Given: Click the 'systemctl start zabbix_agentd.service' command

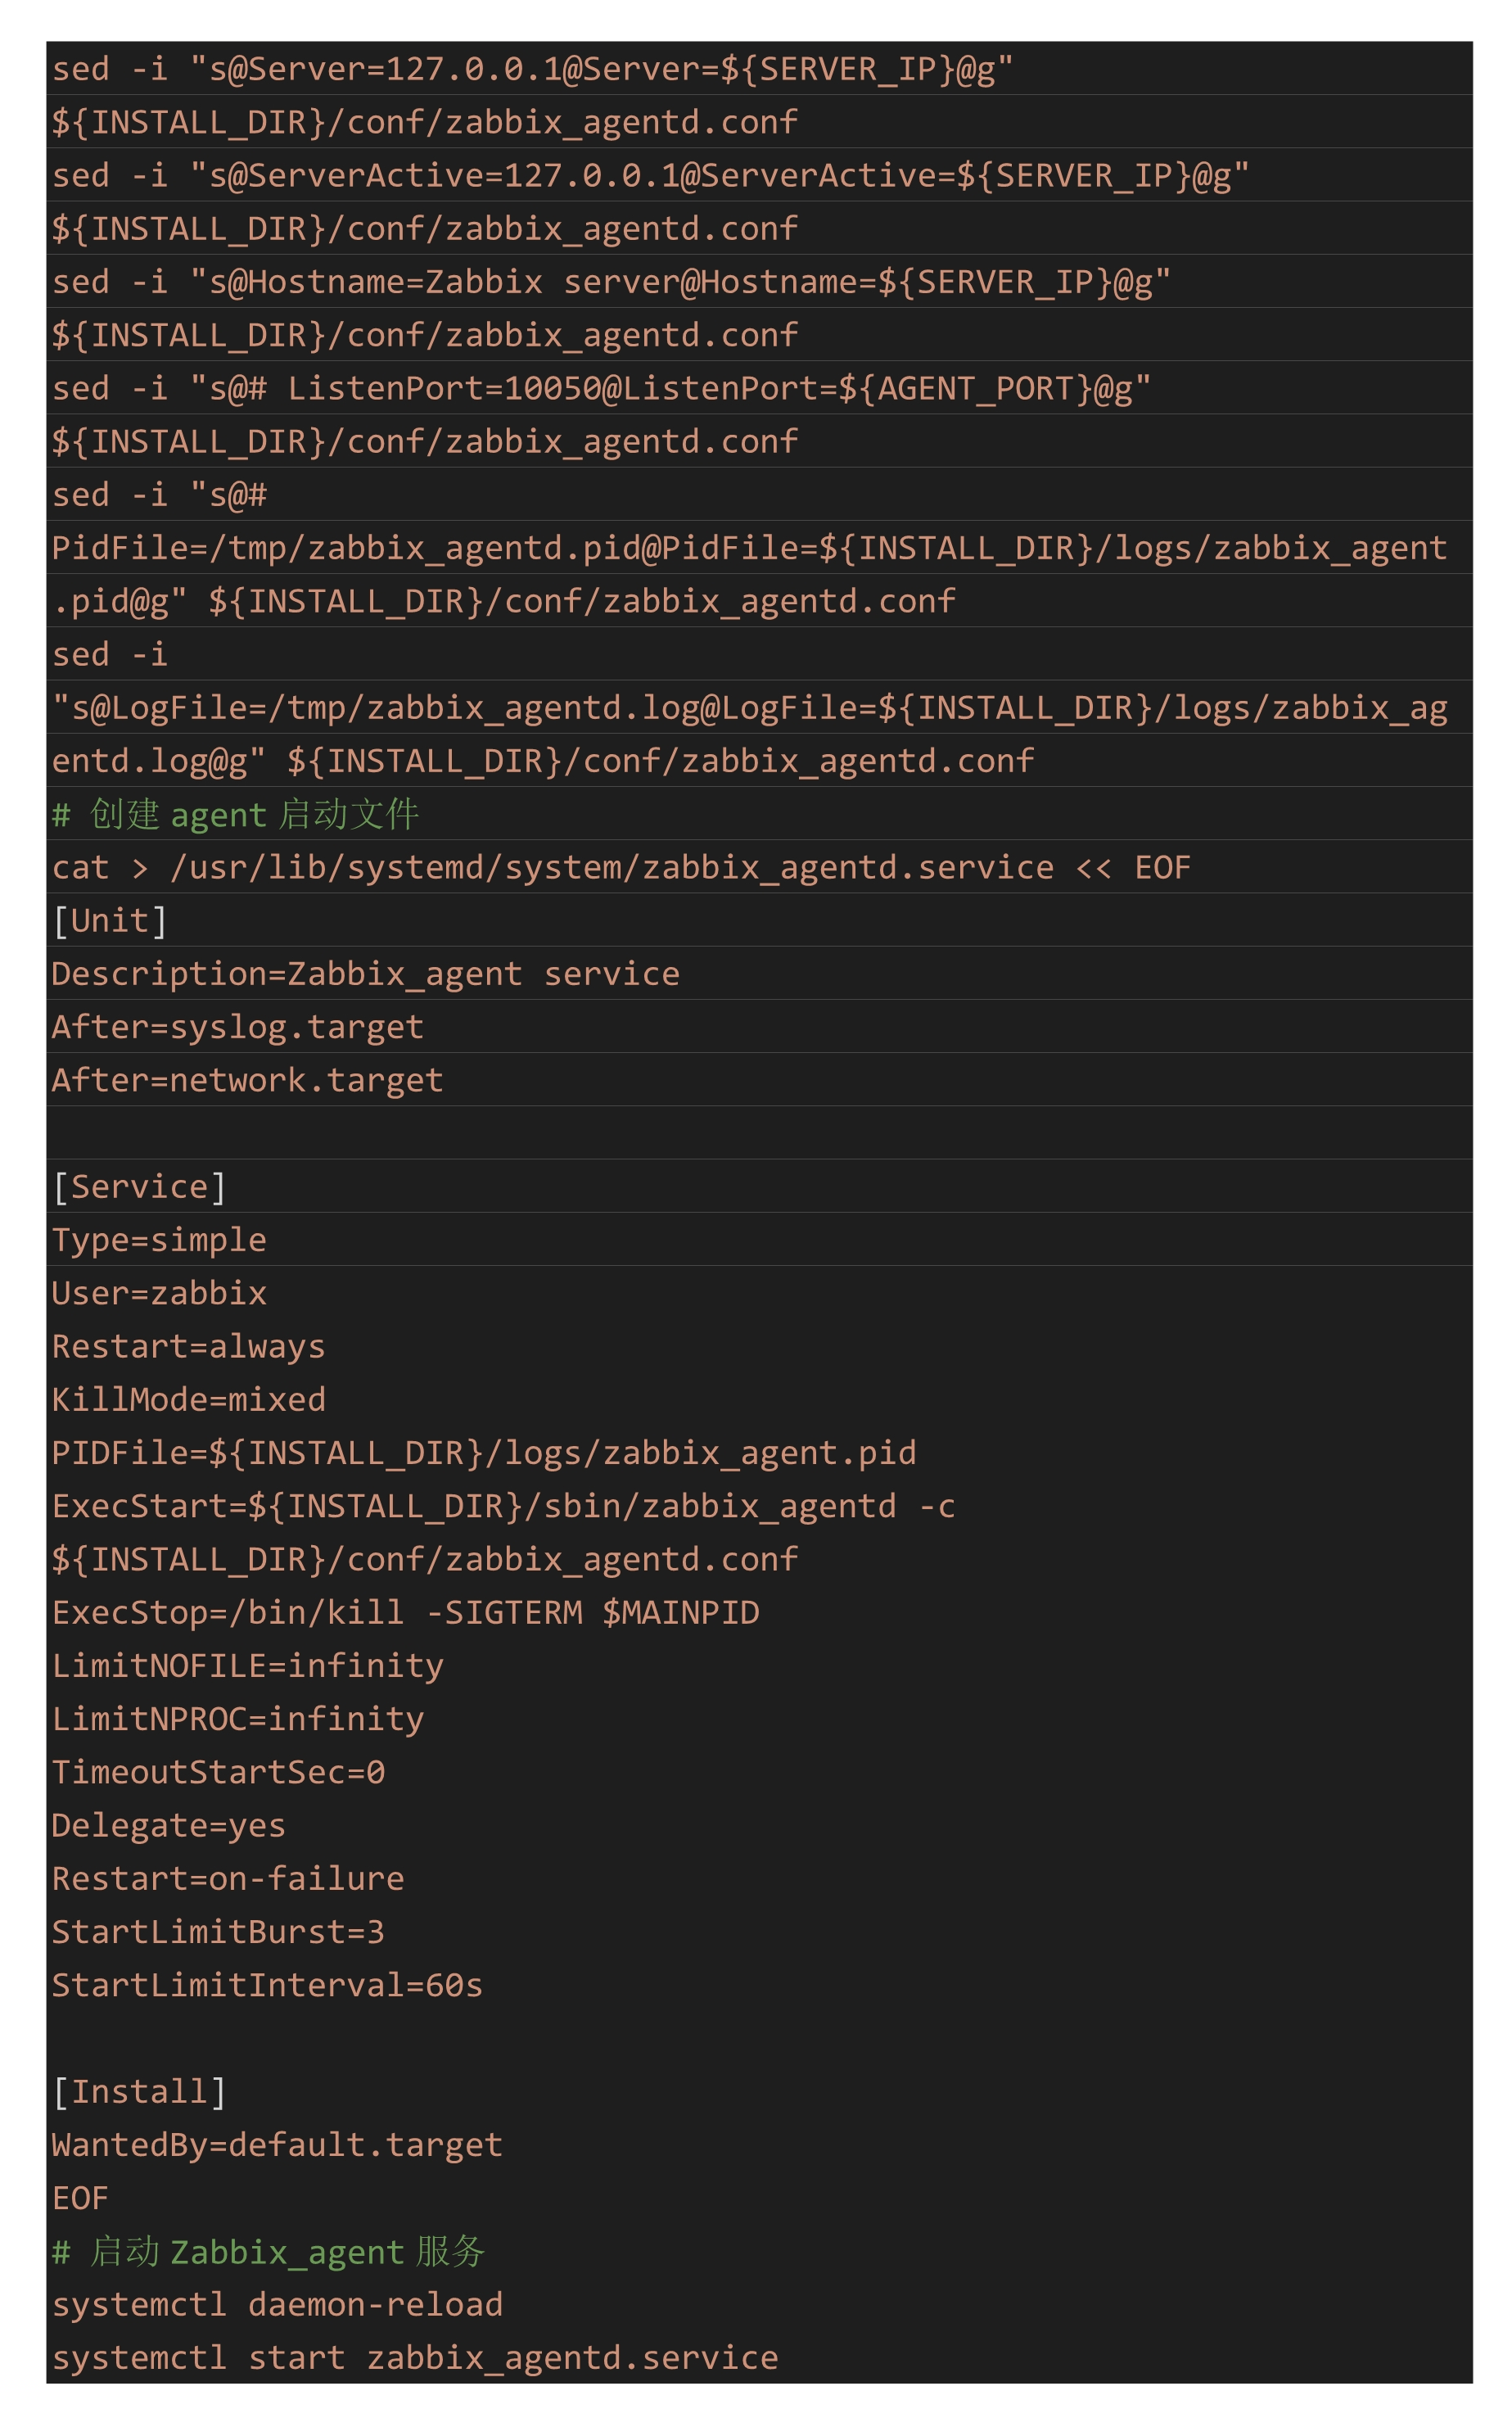Looking at the screenshot, I should click(415, 2357).
